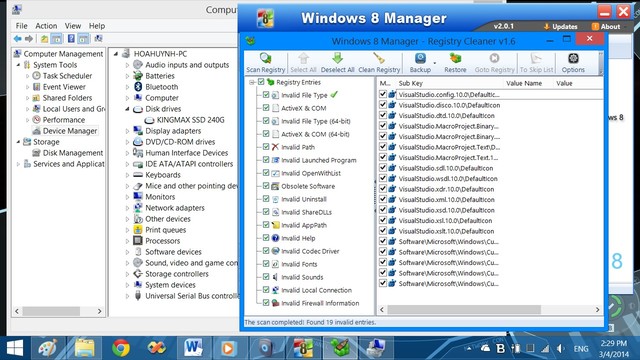Viewport: 640px width, 360px height.
Task: Toggle Obsolete Software checkbox
Action: [266, 186]
